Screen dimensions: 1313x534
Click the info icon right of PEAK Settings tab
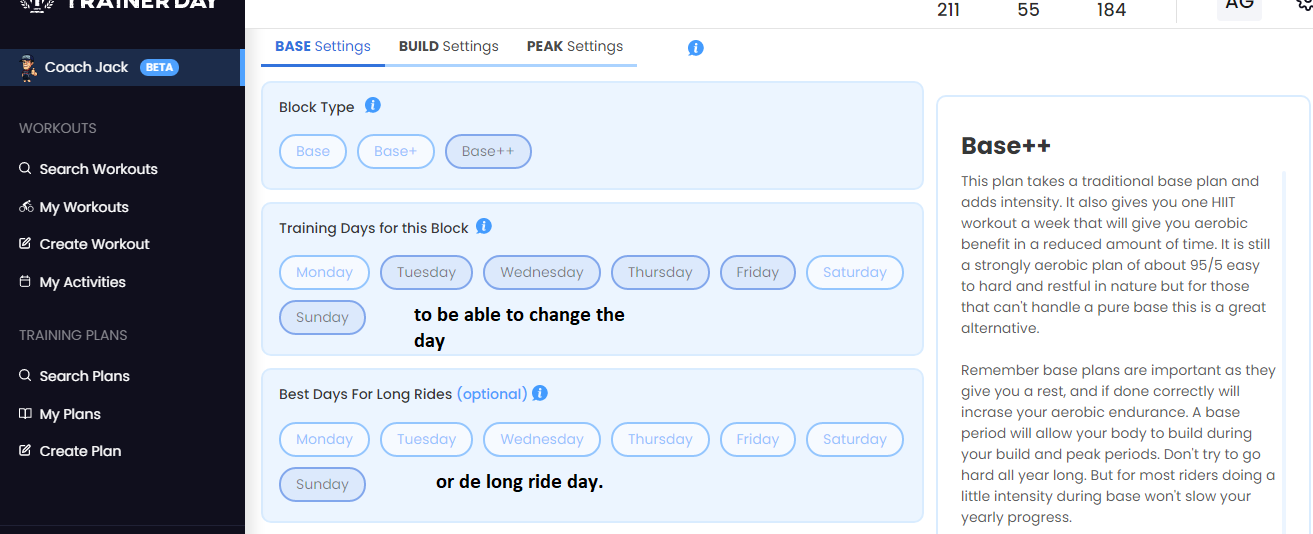coord(696,48)
